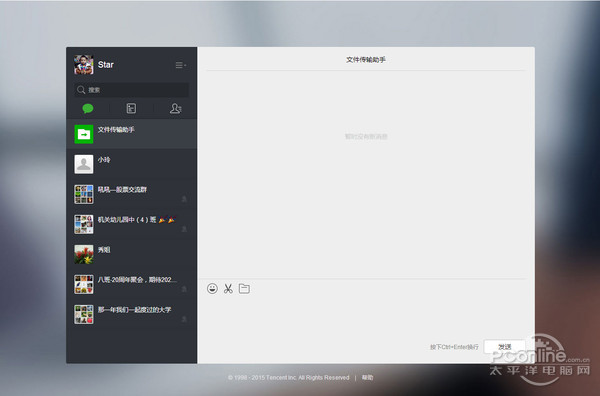
Task: Click mute bell icon on 股票交流群 row
Action: click(184, 199)
